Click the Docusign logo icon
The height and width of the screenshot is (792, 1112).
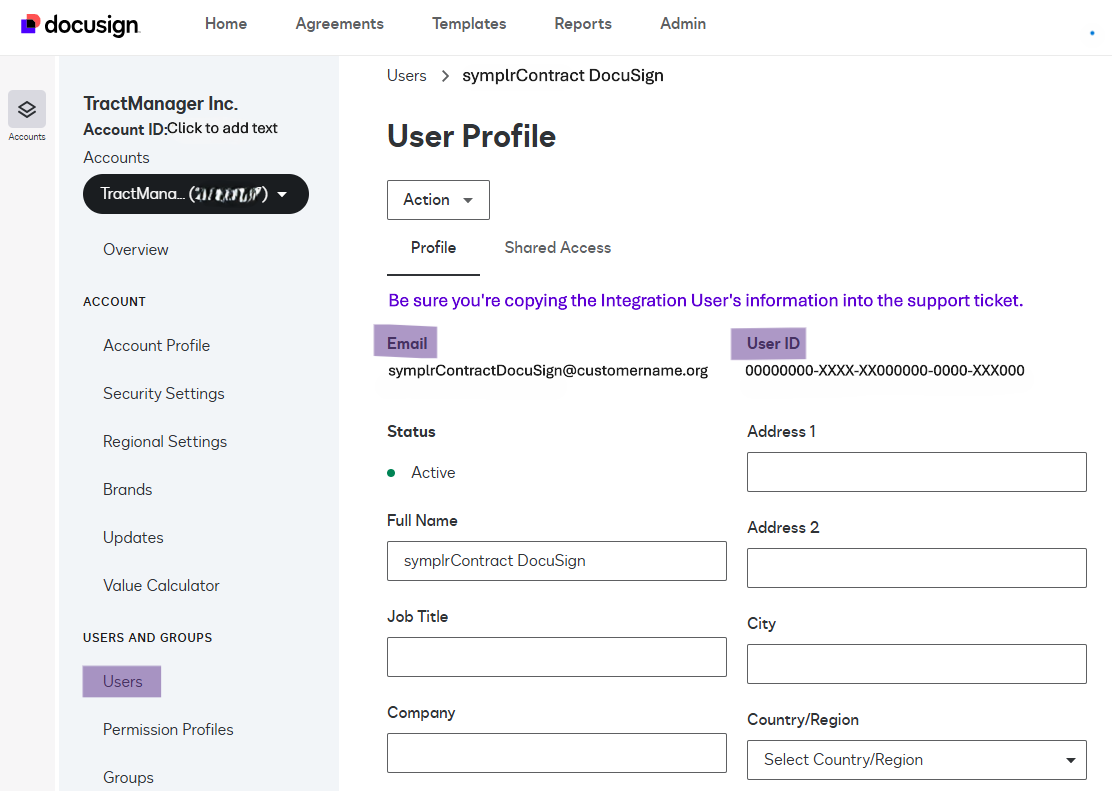29,25
